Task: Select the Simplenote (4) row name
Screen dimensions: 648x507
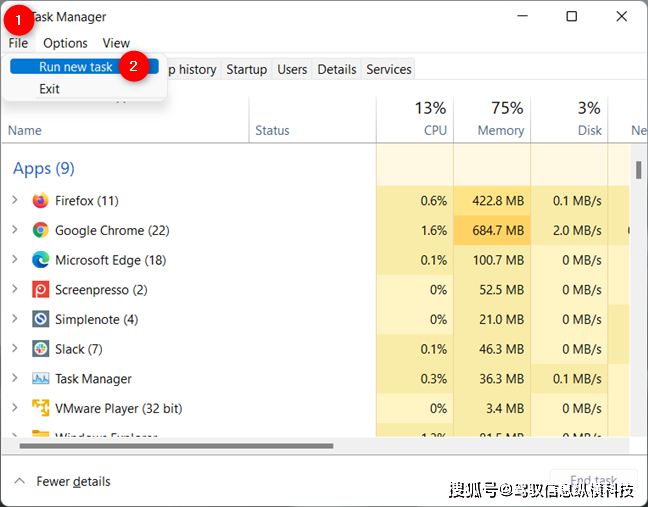Action: tap(97, 319)
